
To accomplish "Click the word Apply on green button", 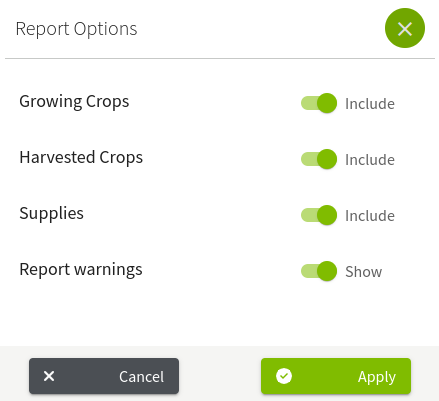I will tap(377, 377).
